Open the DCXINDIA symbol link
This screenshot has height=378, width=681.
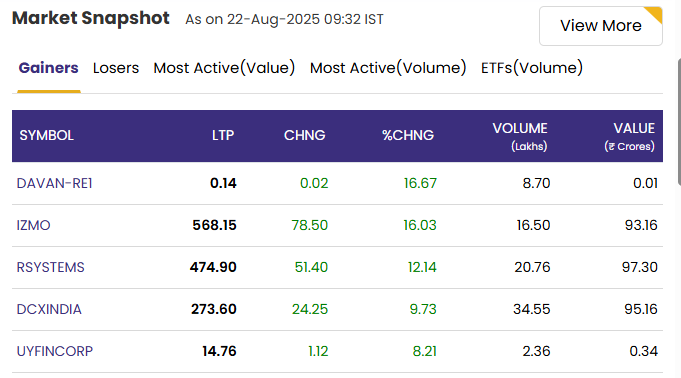[49, 309]
